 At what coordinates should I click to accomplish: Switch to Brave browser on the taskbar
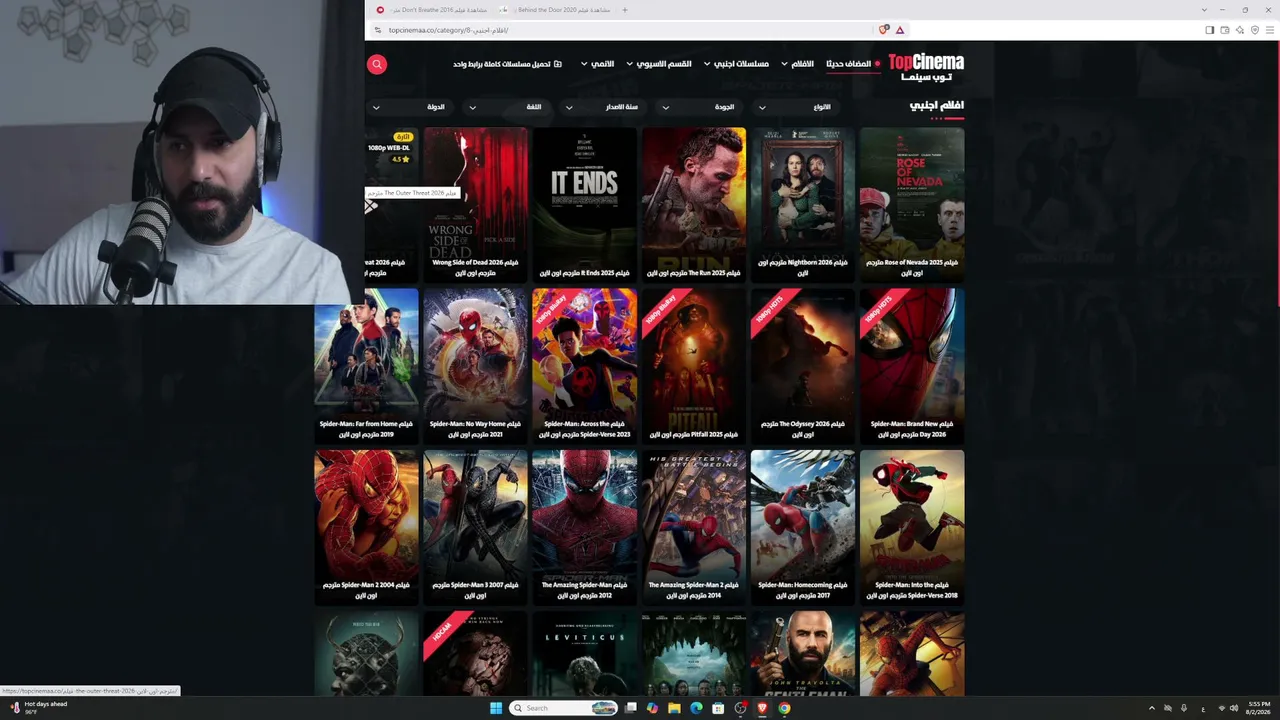pyautogui.click(x=762, y=708)
